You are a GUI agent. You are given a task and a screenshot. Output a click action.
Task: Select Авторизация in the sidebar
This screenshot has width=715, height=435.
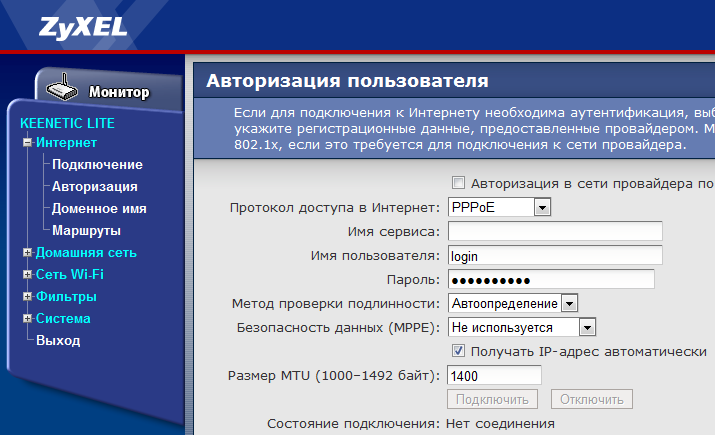(x=95, y=187)
